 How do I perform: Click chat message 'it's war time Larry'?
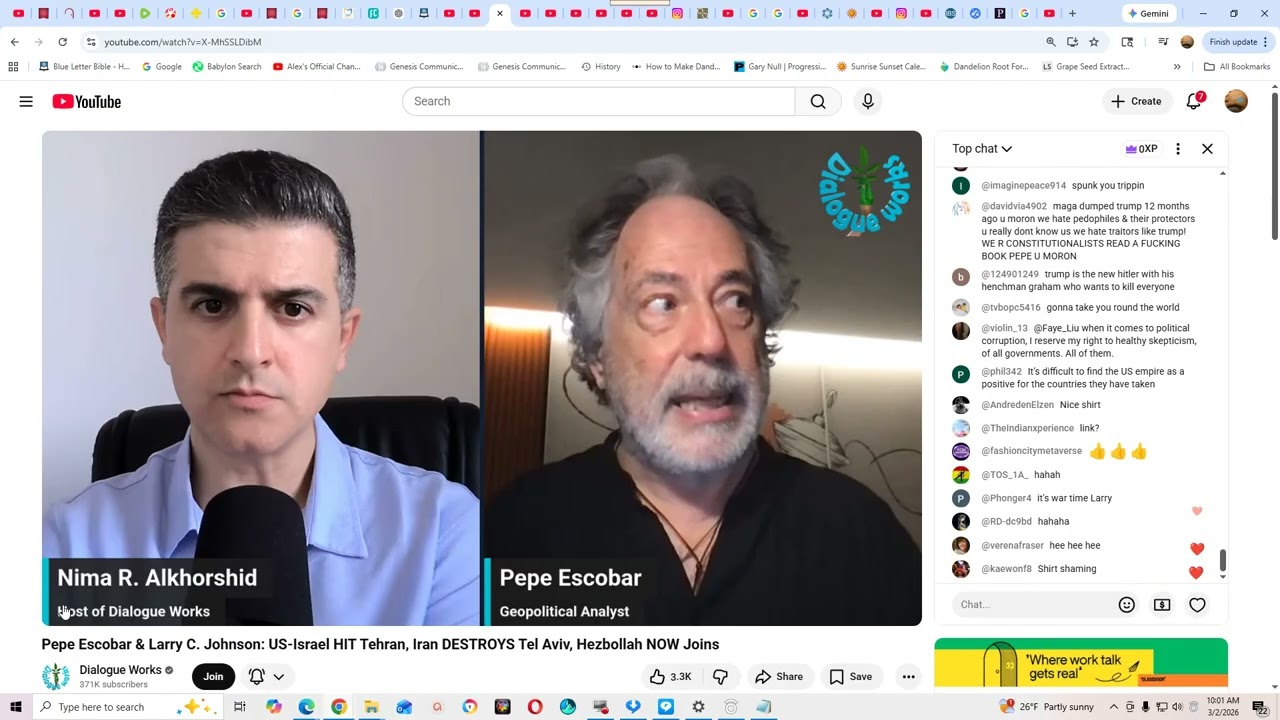click(1074, 498)
